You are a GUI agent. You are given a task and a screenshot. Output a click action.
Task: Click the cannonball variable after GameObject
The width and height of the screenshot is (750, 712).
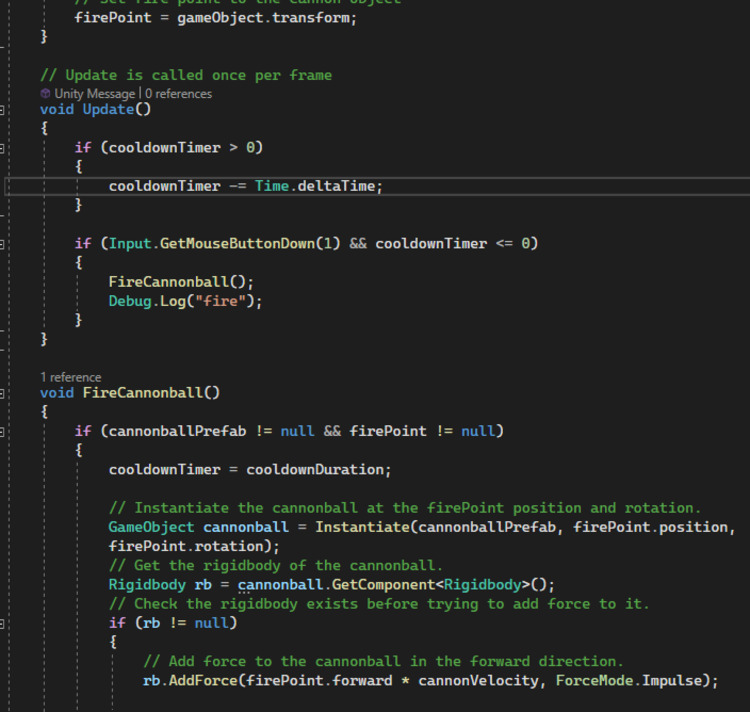pos(246,527)
